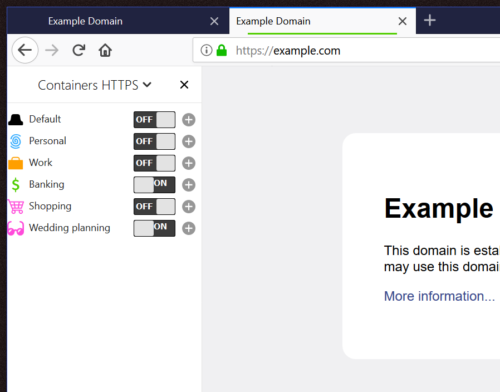The width and height of the screenshot is (500, 392).
Task: Open the More information link
Action: (x=439, y=296)
